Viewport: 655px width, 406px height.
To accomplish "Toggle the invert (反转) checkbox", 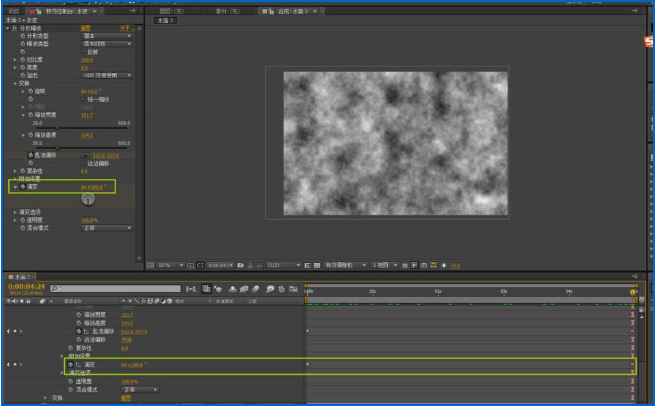I will click(x=84, y=52).
